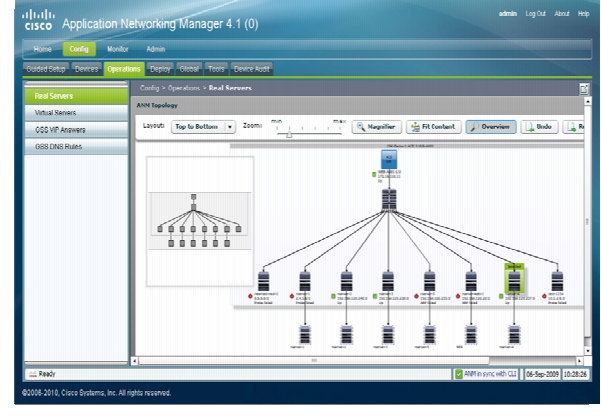This screenshot has width=601, height=419.
Task: Open the Device Audit subtab
Action: click(x=251, y=69)
